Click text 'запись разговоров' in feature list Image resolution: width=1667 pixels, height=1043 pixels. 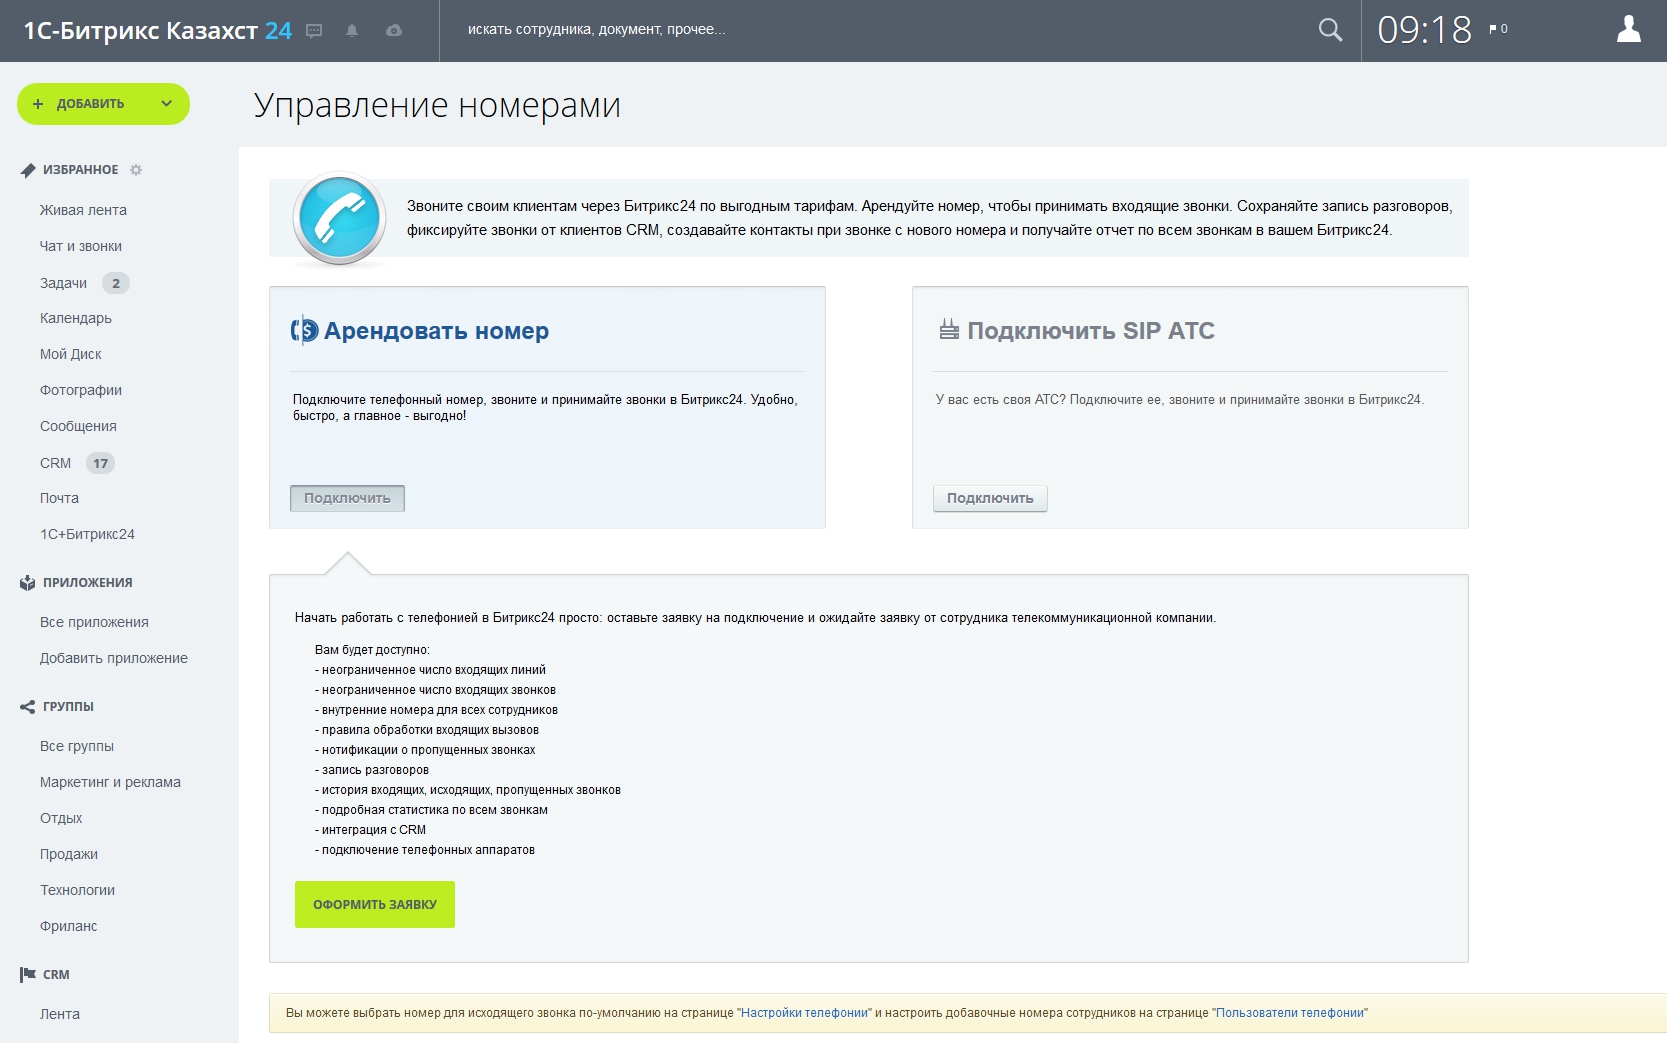tap(375, 770)
